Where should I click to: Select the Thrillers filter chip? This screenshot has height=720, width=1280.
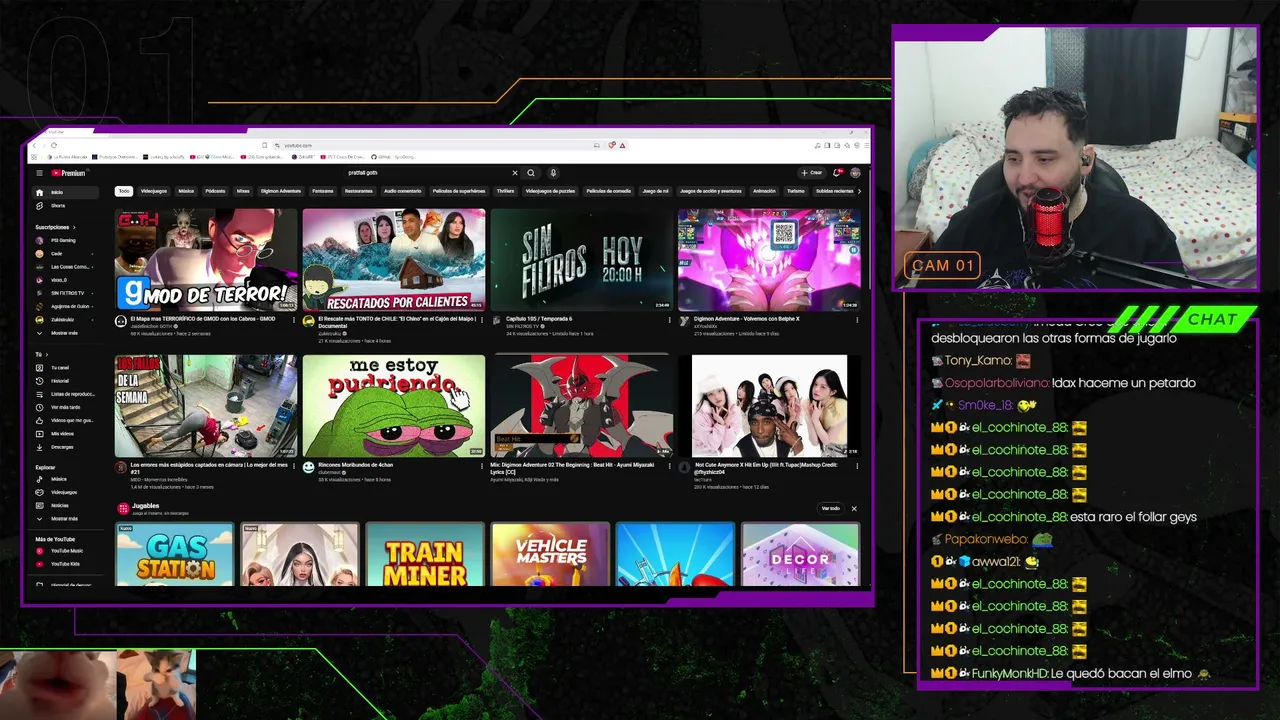click(505, 191)
